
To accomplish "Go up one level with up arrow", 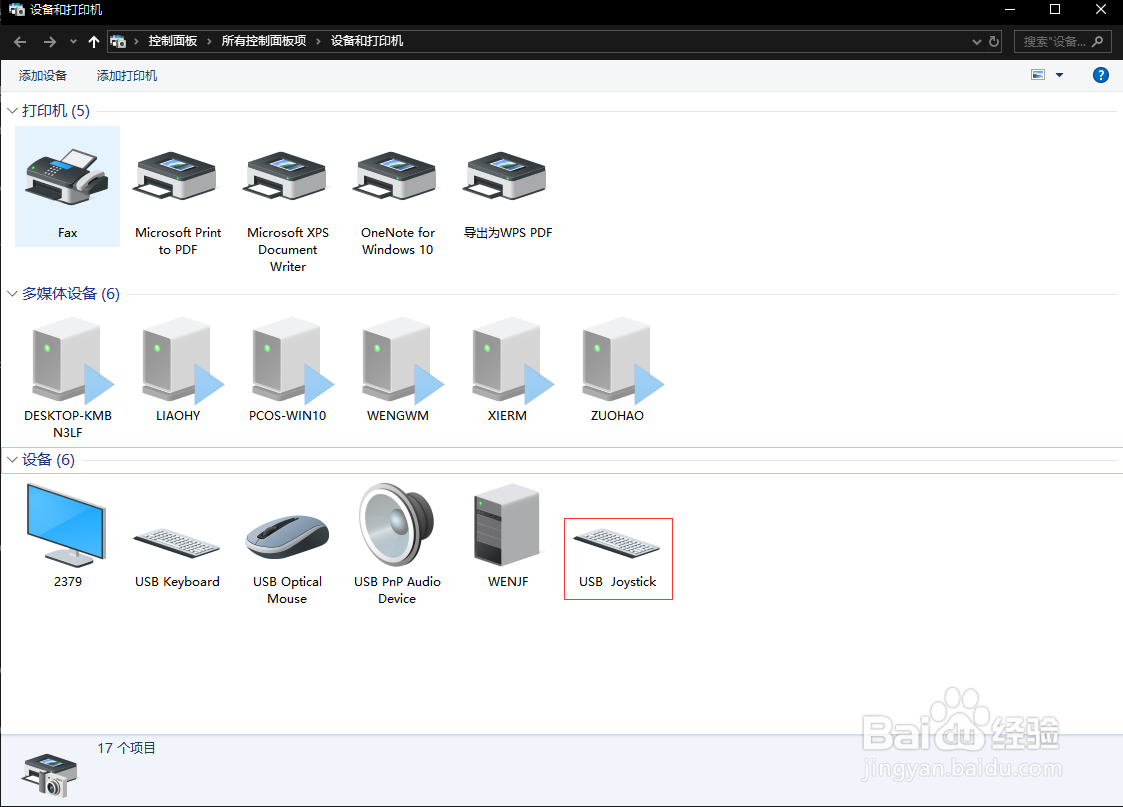I will point(94,42).
